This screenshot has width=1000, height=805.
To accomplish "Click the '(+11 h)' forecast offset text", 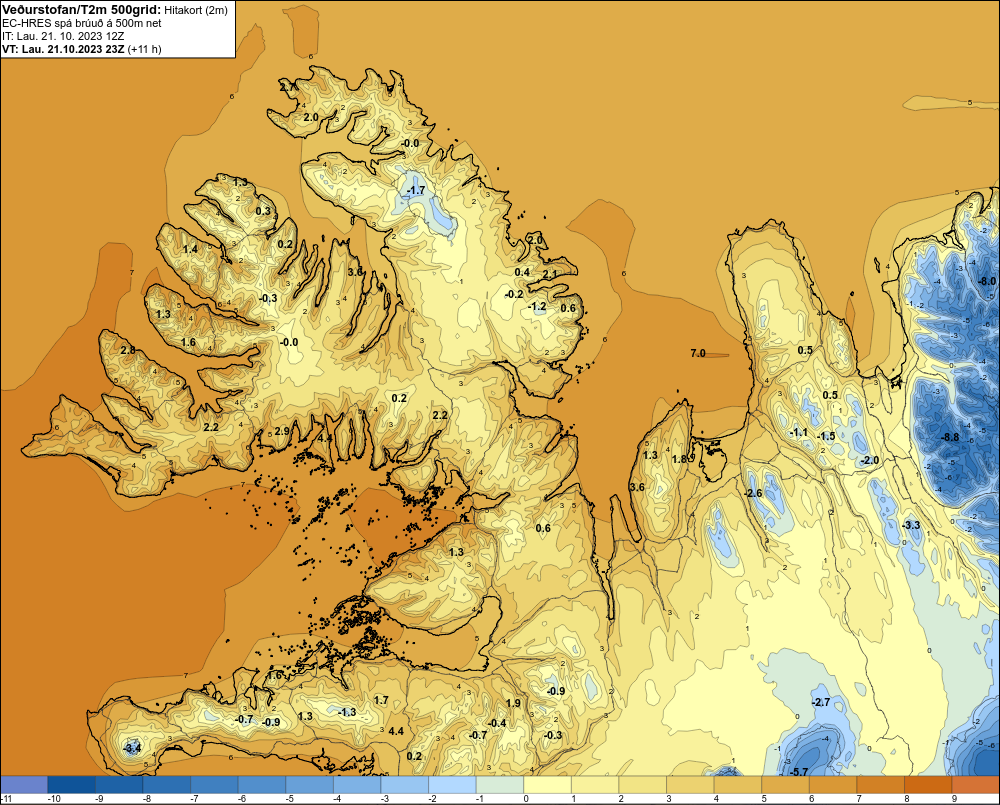I will 145,49.
